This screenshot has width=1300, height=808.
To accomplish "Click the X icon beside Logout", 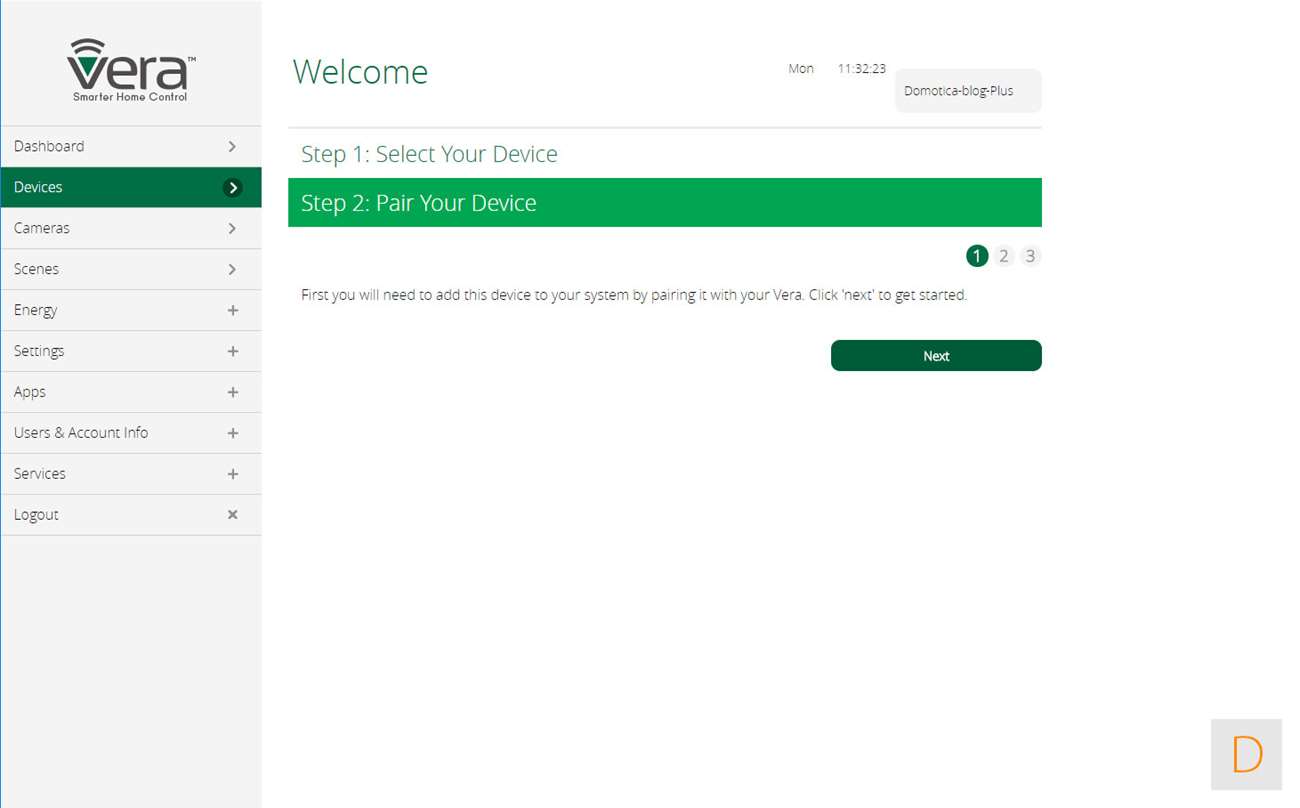I will (x=232, y=514).
